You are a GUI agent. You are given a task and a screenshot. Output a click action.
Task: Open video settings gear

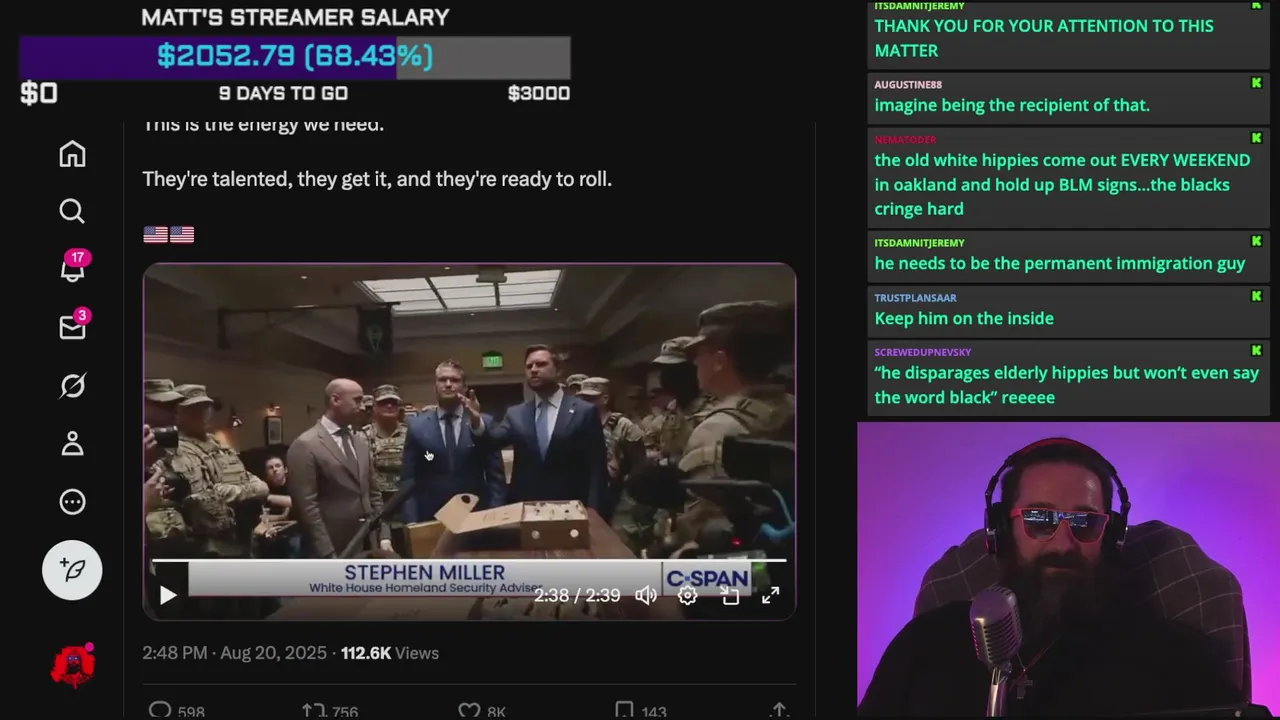point(688,595)
